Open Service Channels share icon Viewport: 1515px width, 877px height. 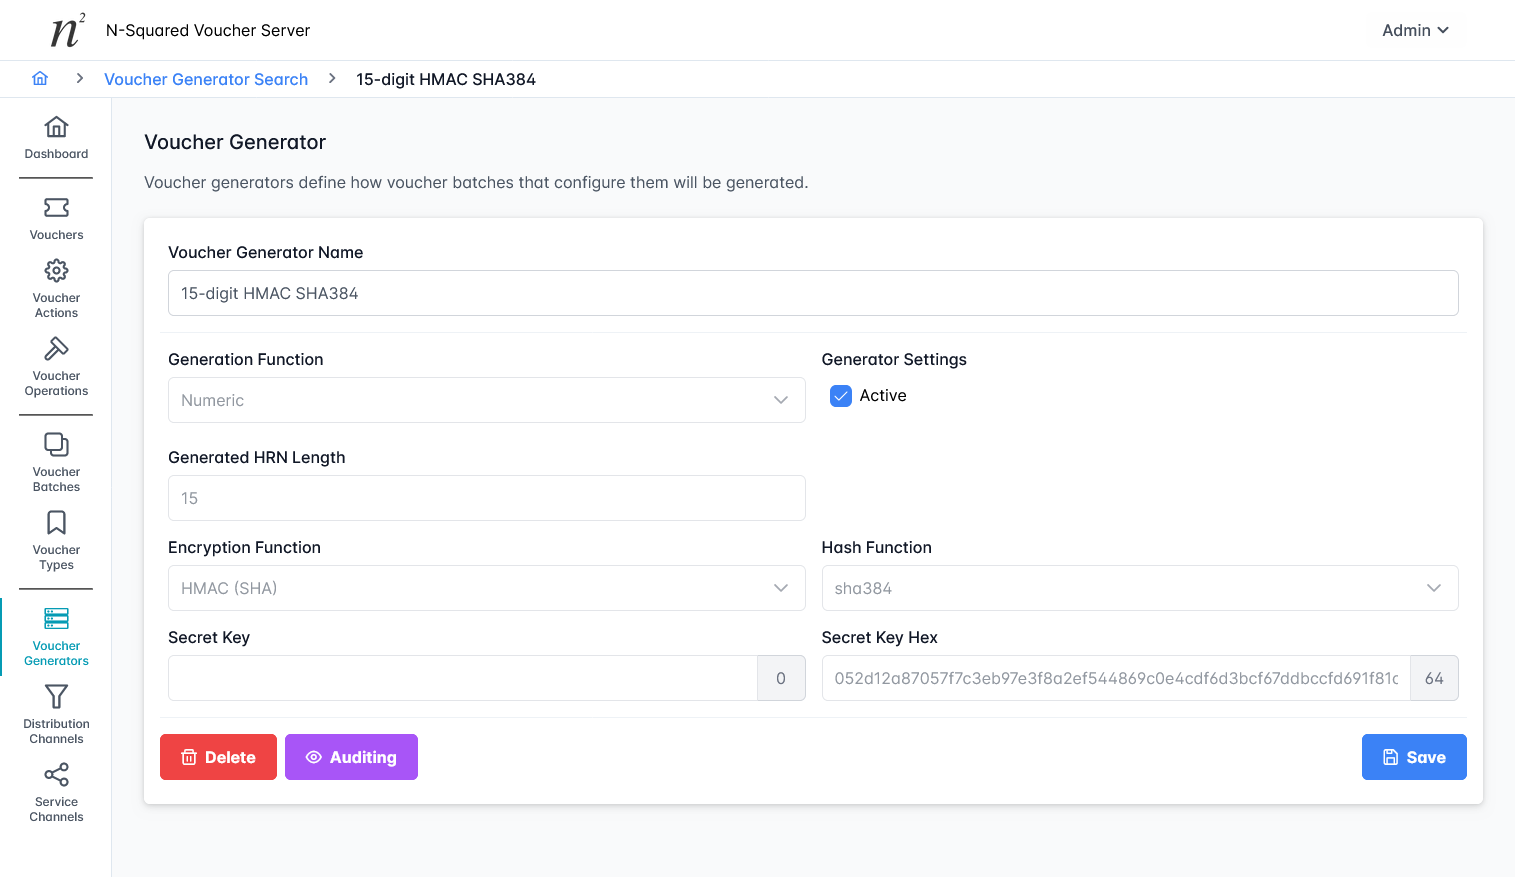57,775
